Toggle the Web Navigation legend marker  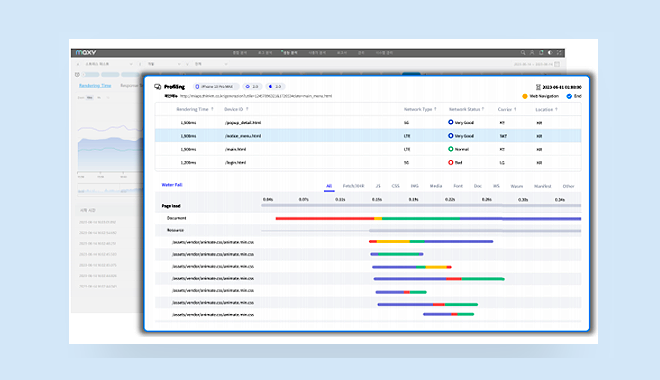524,96
